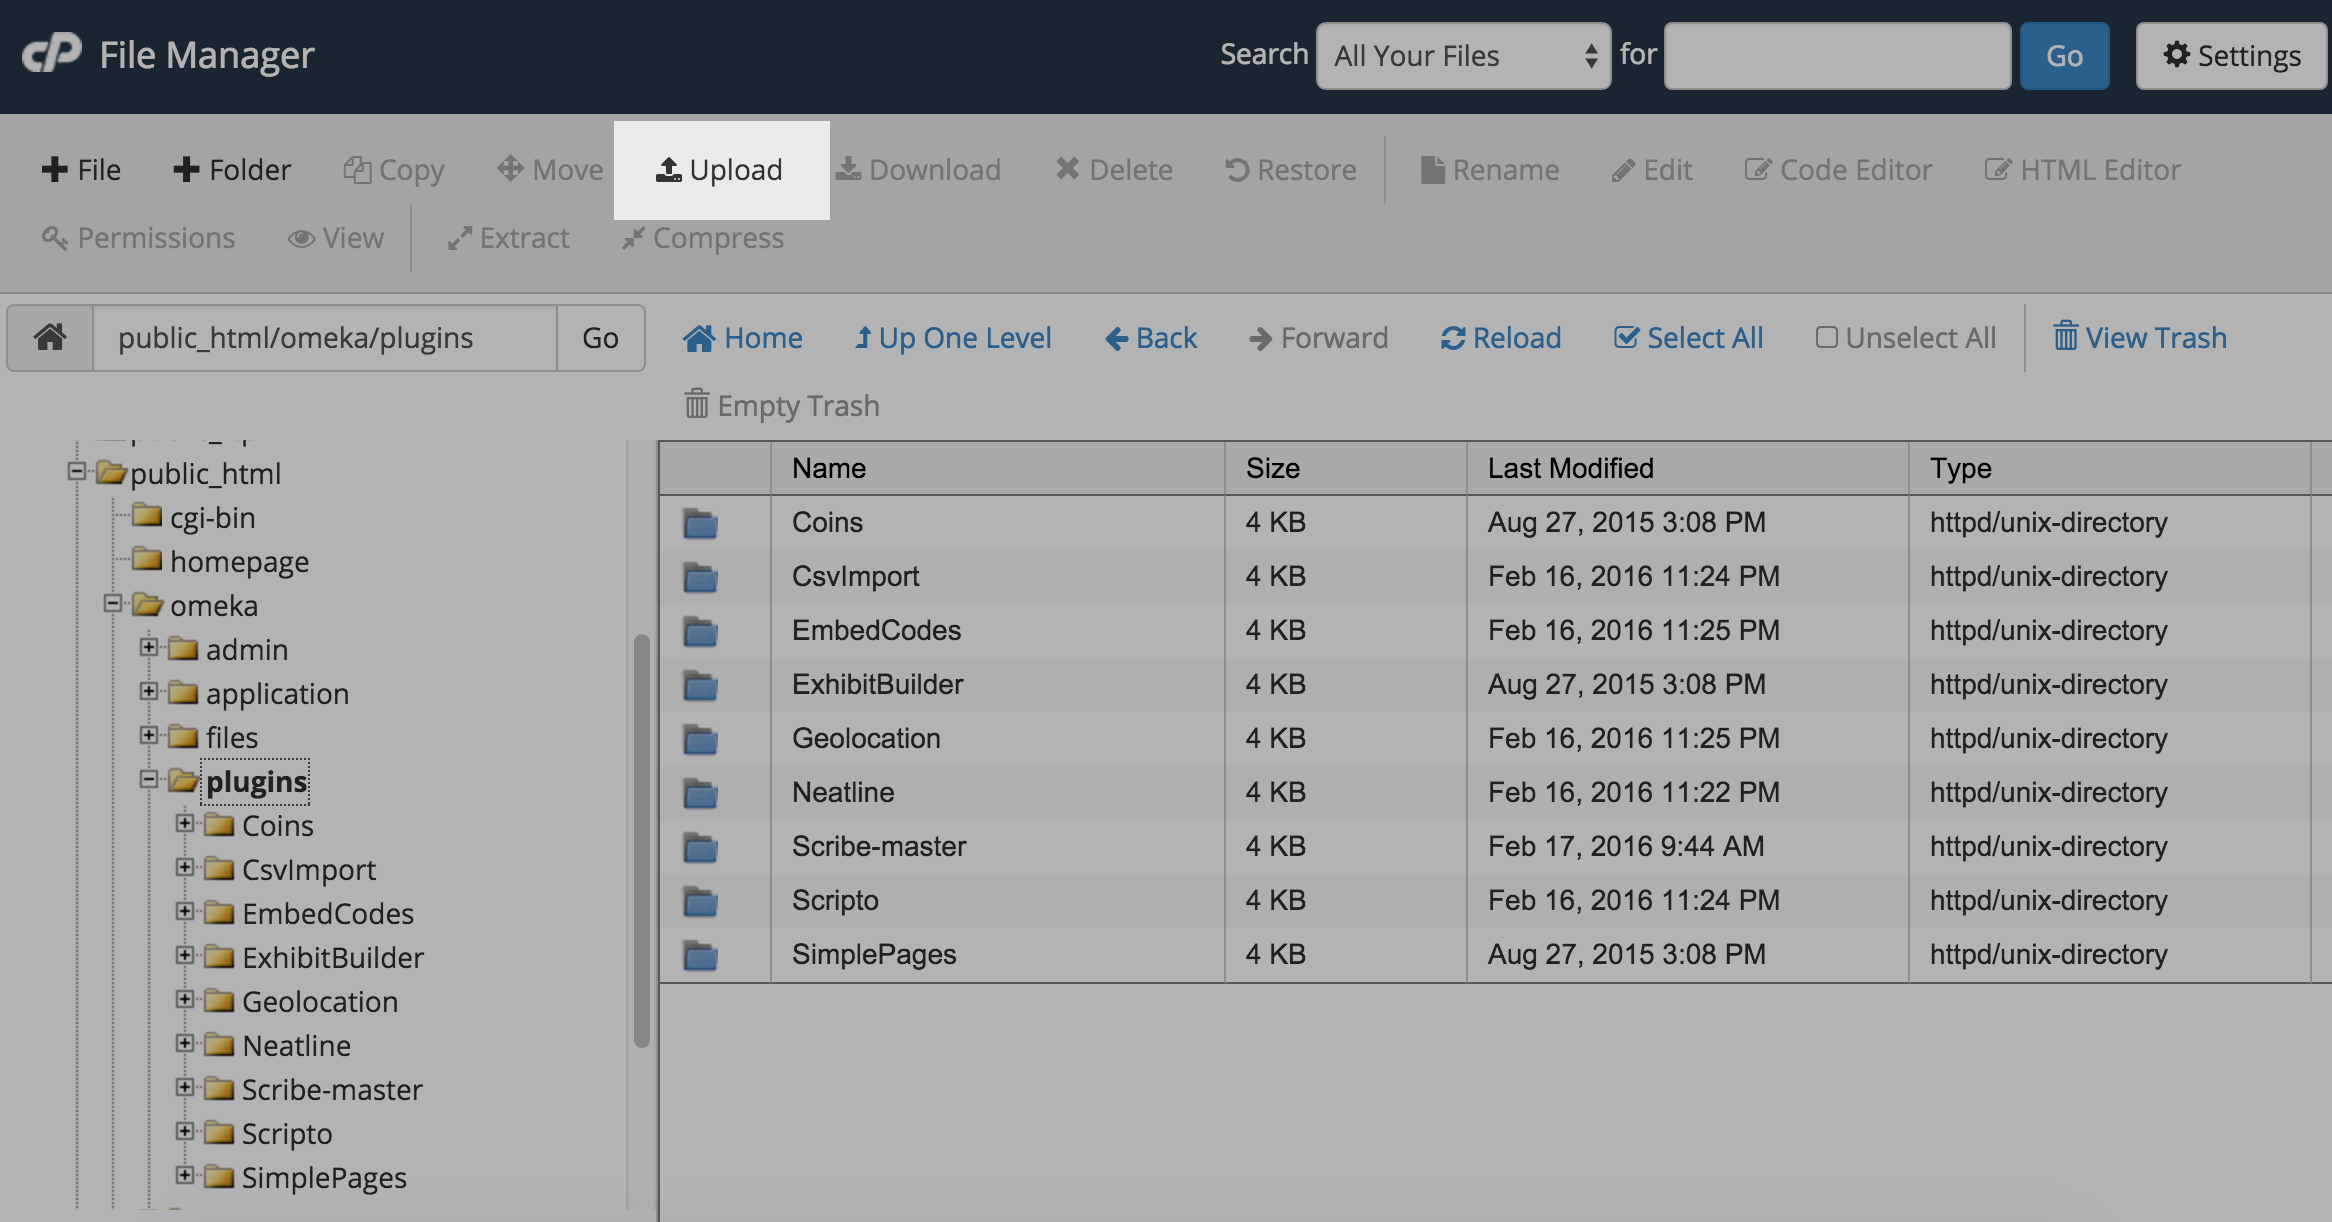The height and width of the screenshot is (1222, 2332).
Task: Expand the admin tree node
Action: coord(149,647)
